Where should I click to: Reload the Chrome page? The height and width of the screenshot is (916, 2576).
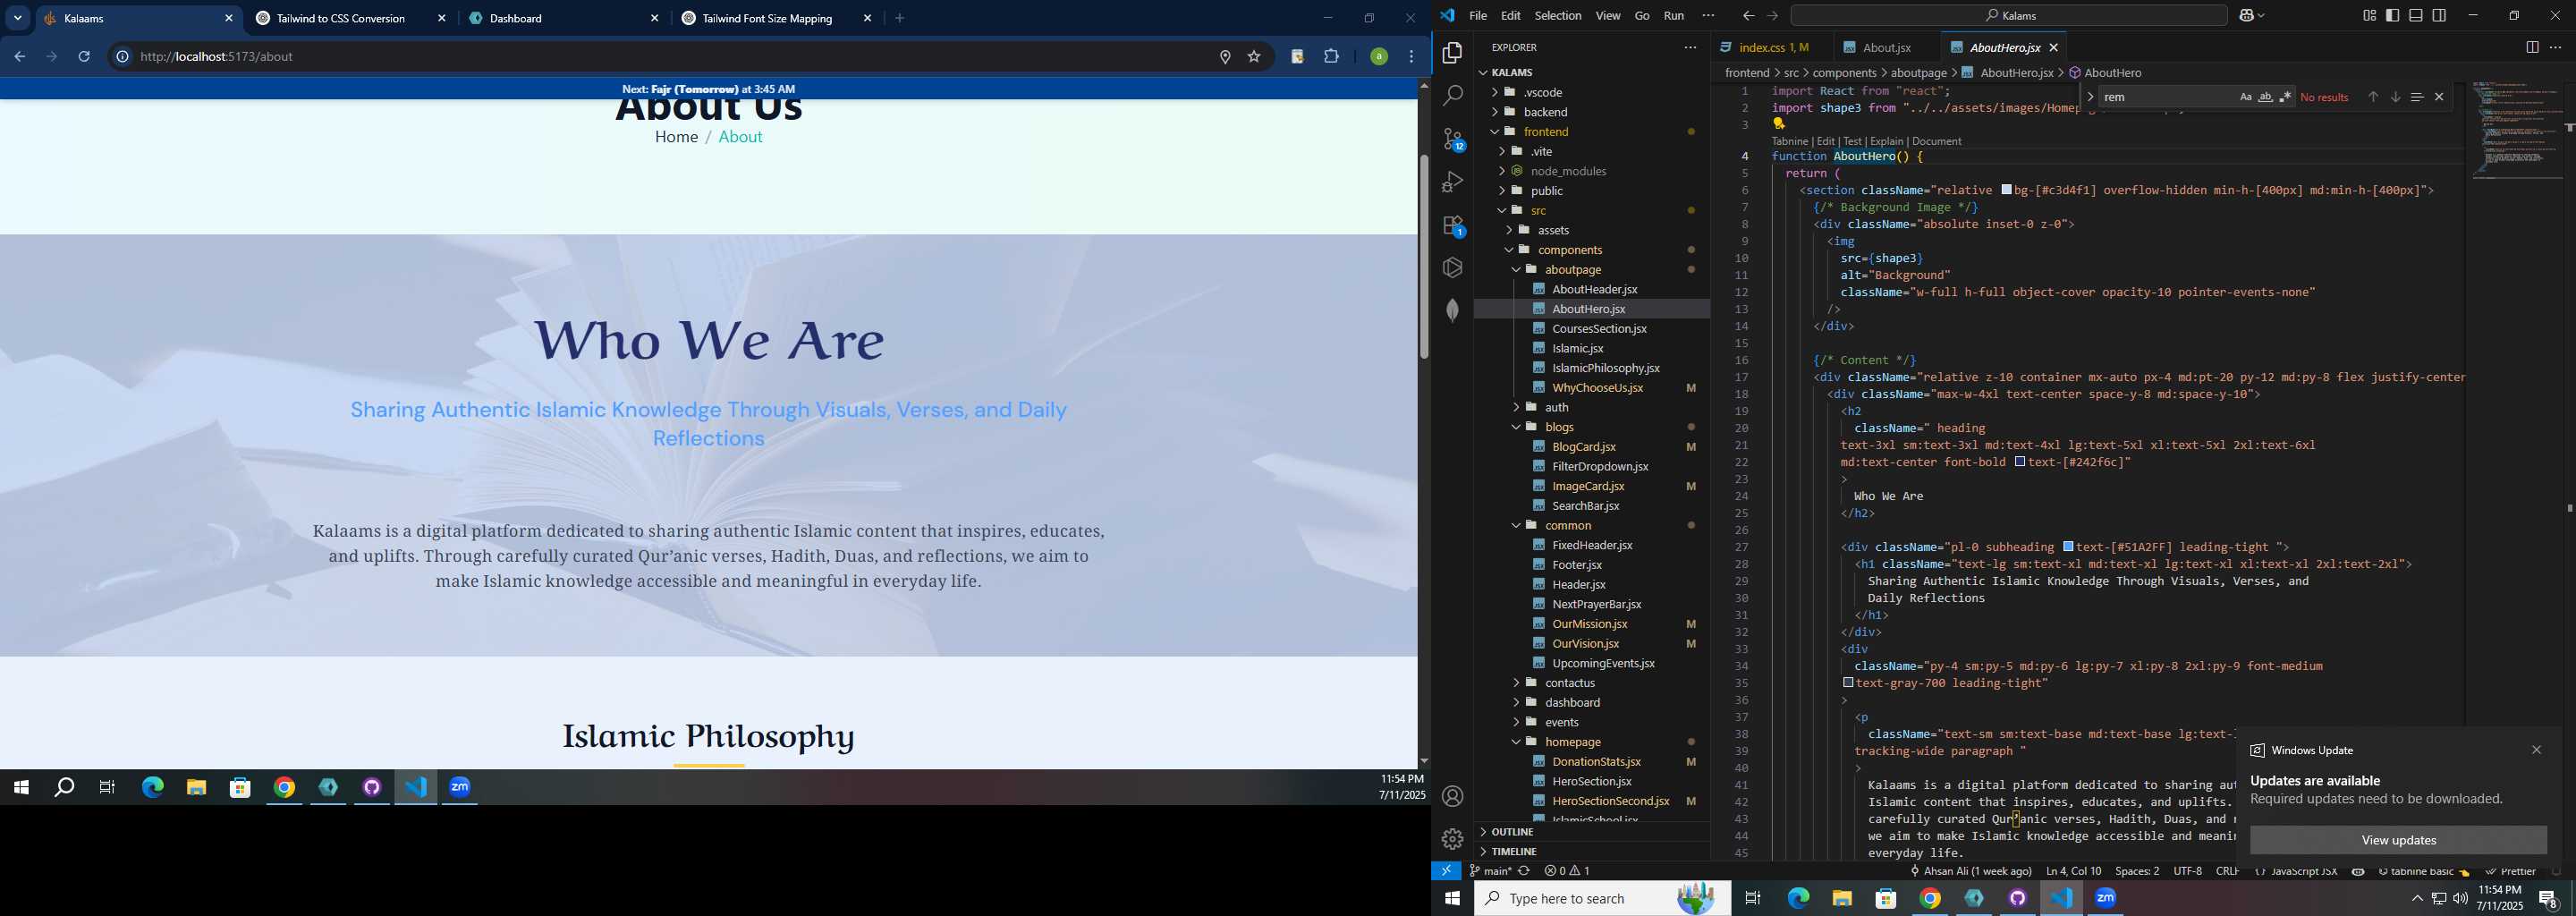coord(85,57)
